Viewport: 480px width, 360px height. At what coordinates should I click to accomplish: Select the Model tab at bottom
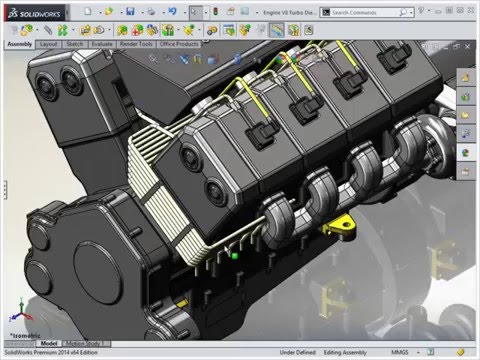pyautogui.click(x=49, y=343)
